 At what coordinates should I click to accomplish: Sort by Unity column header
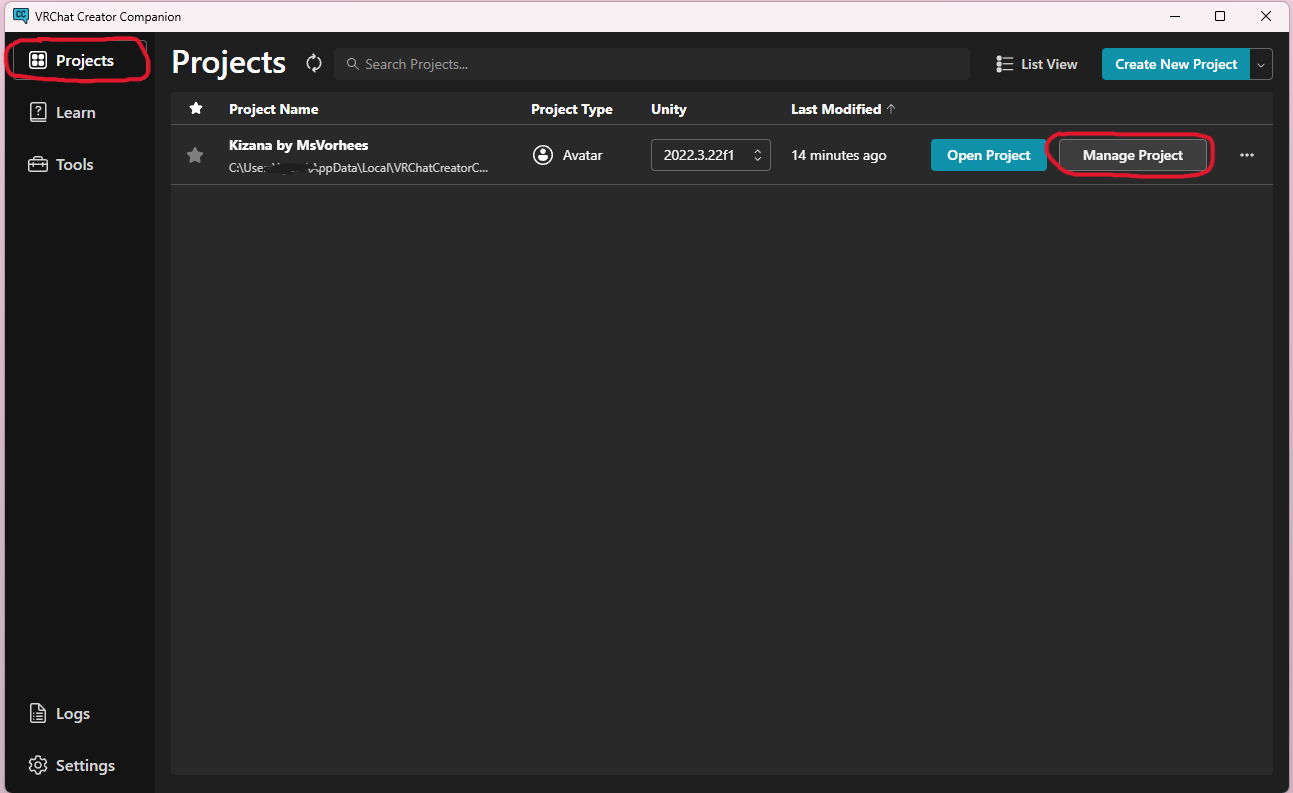point(669,109)
